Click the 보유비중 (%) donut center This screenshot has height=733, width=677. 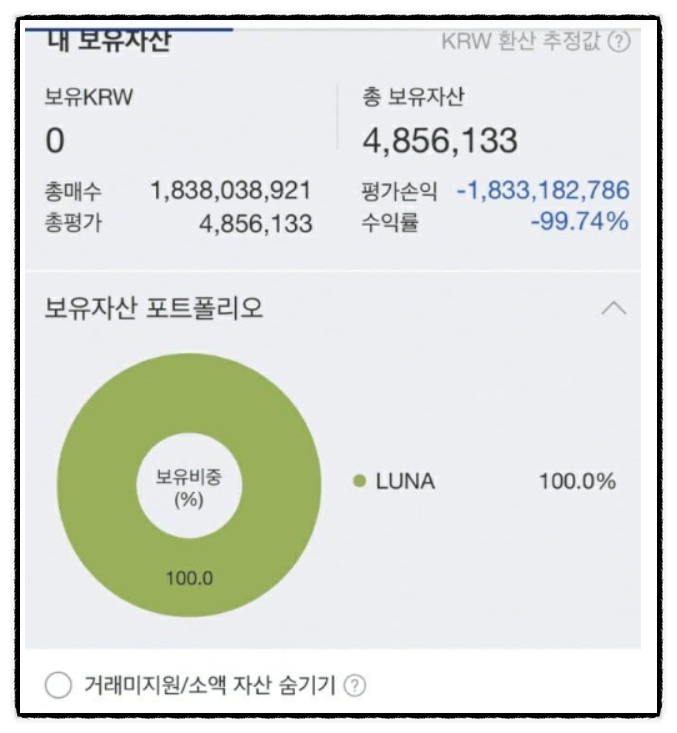(189, 488)
